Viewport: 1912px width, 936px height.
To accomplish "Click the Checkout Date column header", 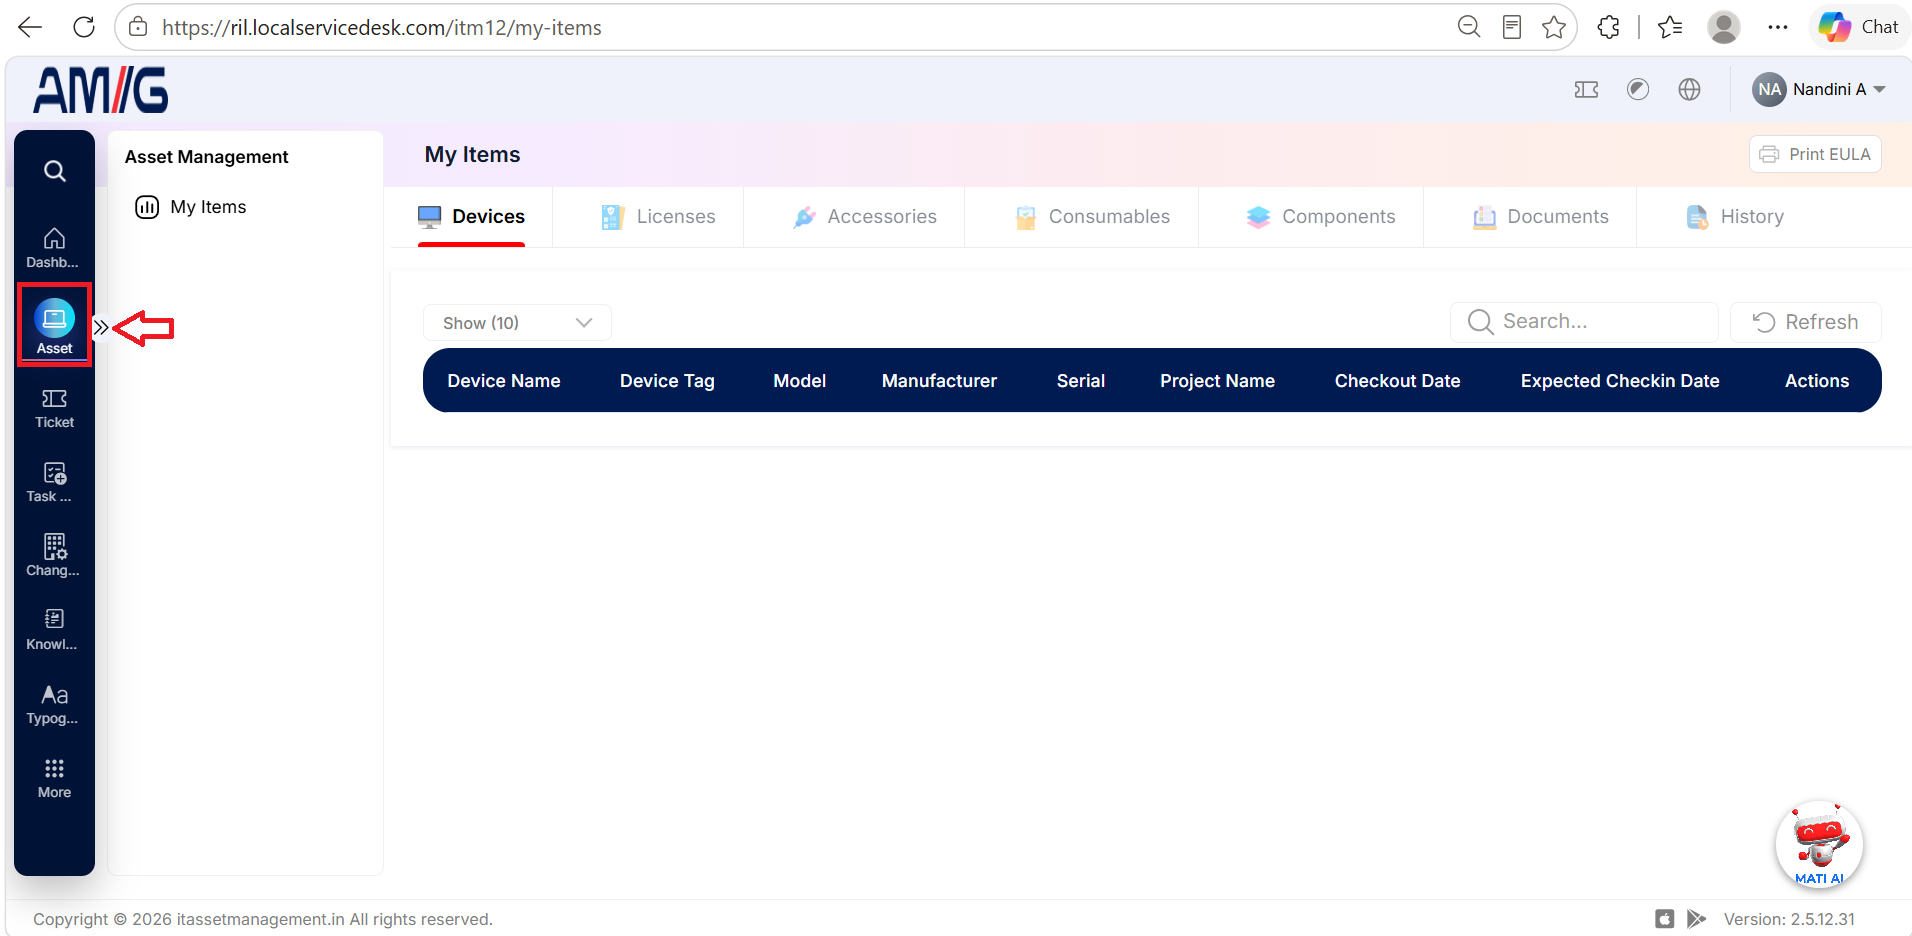I will [1397, 381].
